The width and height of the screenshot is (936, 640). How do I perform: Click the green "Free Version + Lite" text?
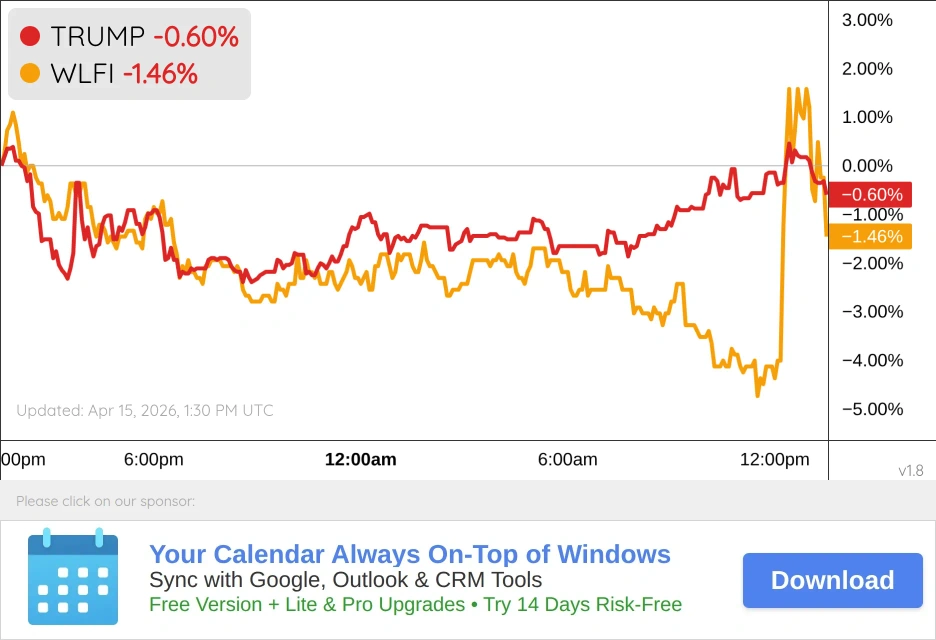pyautogui.click(x=415, y=604)
